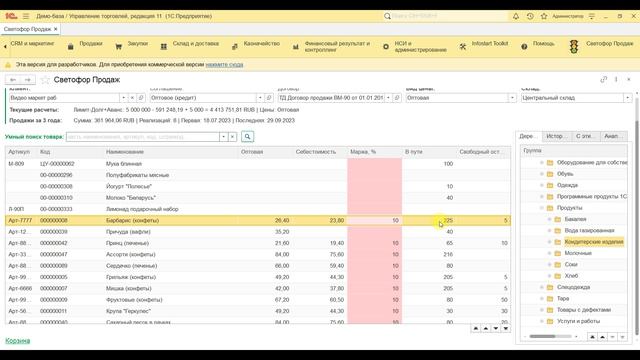Select Вода газированная folder
This screenshot has height=360, width=640.
tap(589, 231)
